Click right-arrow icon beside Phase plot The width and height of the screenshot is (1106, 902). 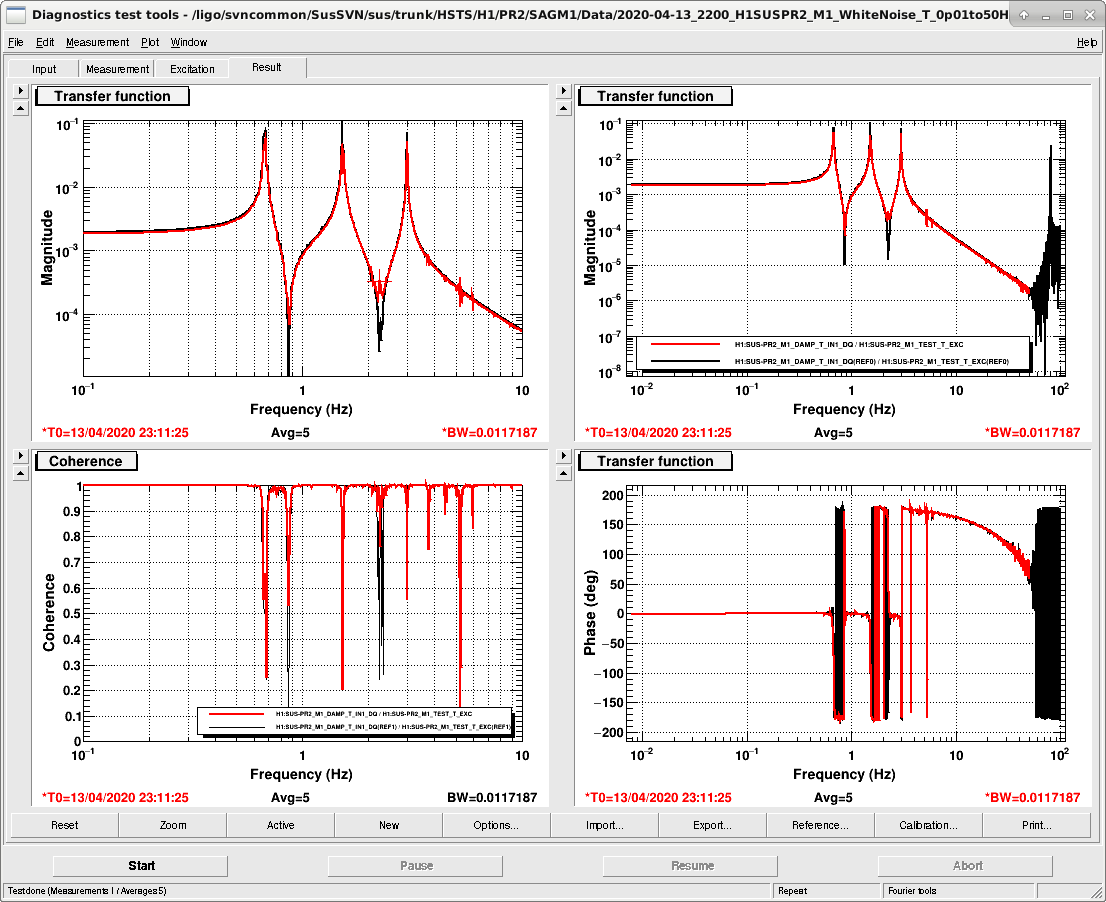[563, 456]
